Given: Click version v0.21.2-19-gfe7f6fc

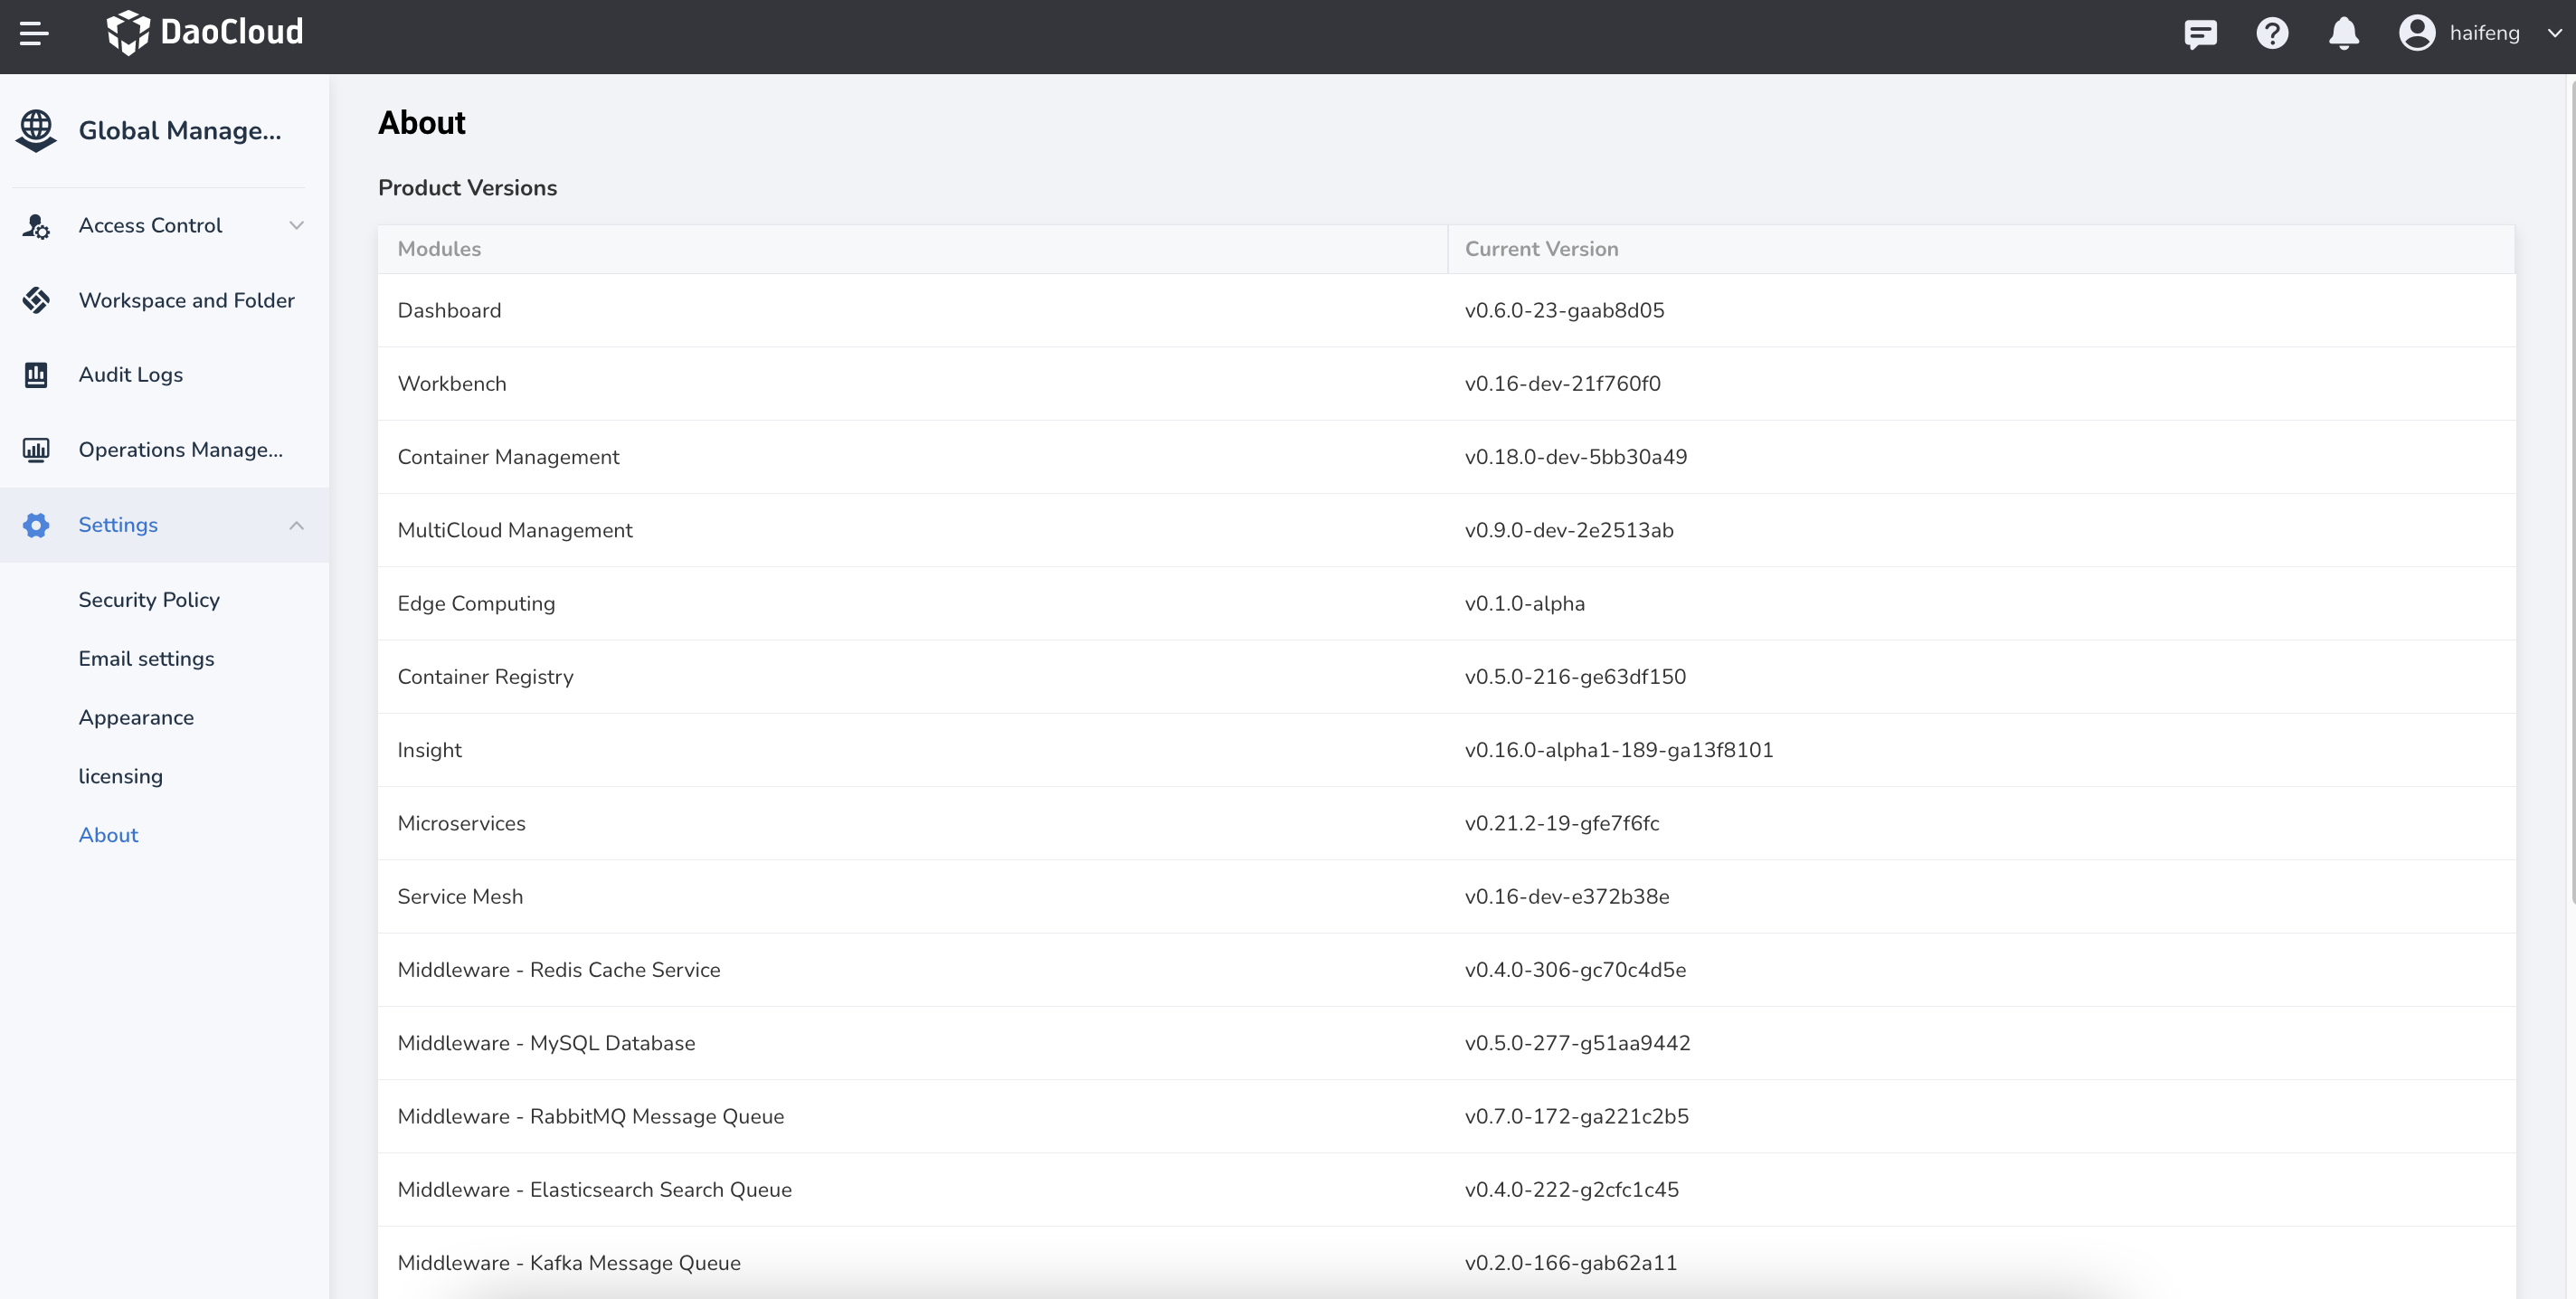Looking at the screenshot, I should click(1561, 823).
